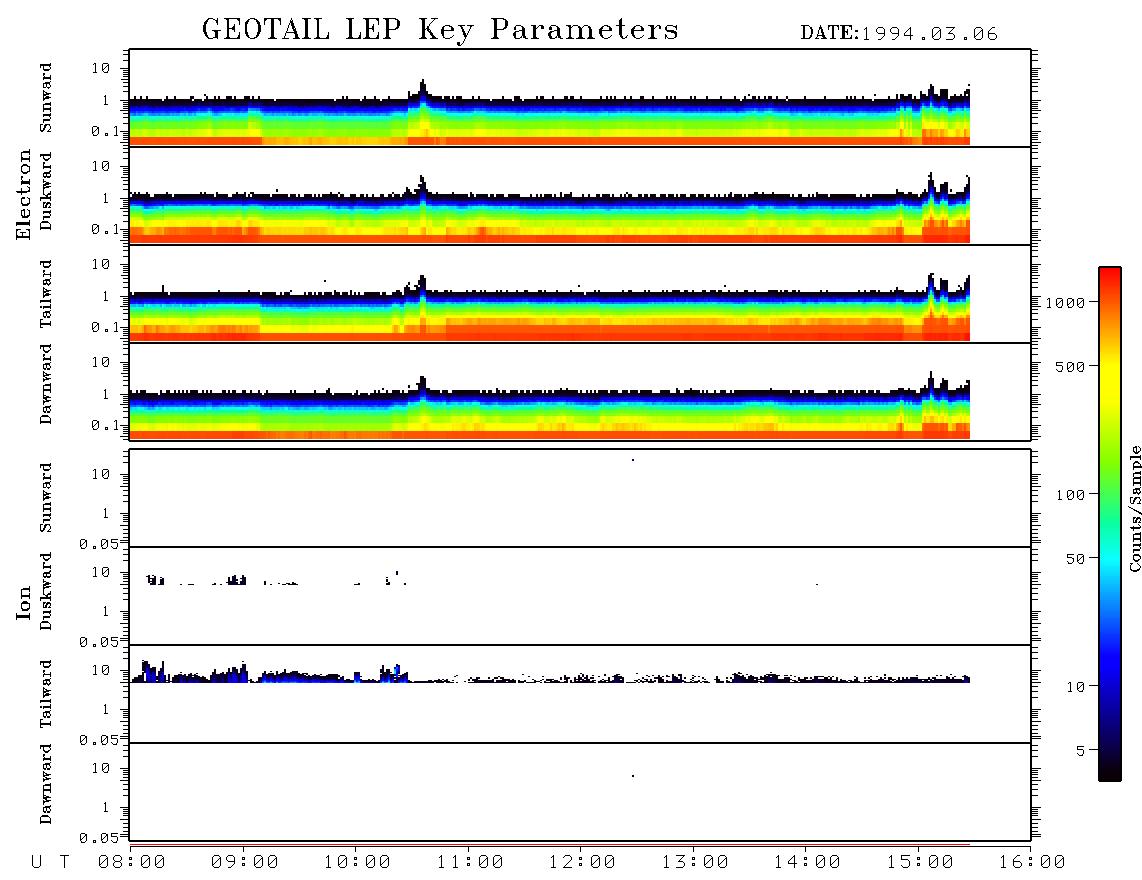Click the 500 value on the color bar

coord(1070,367)
